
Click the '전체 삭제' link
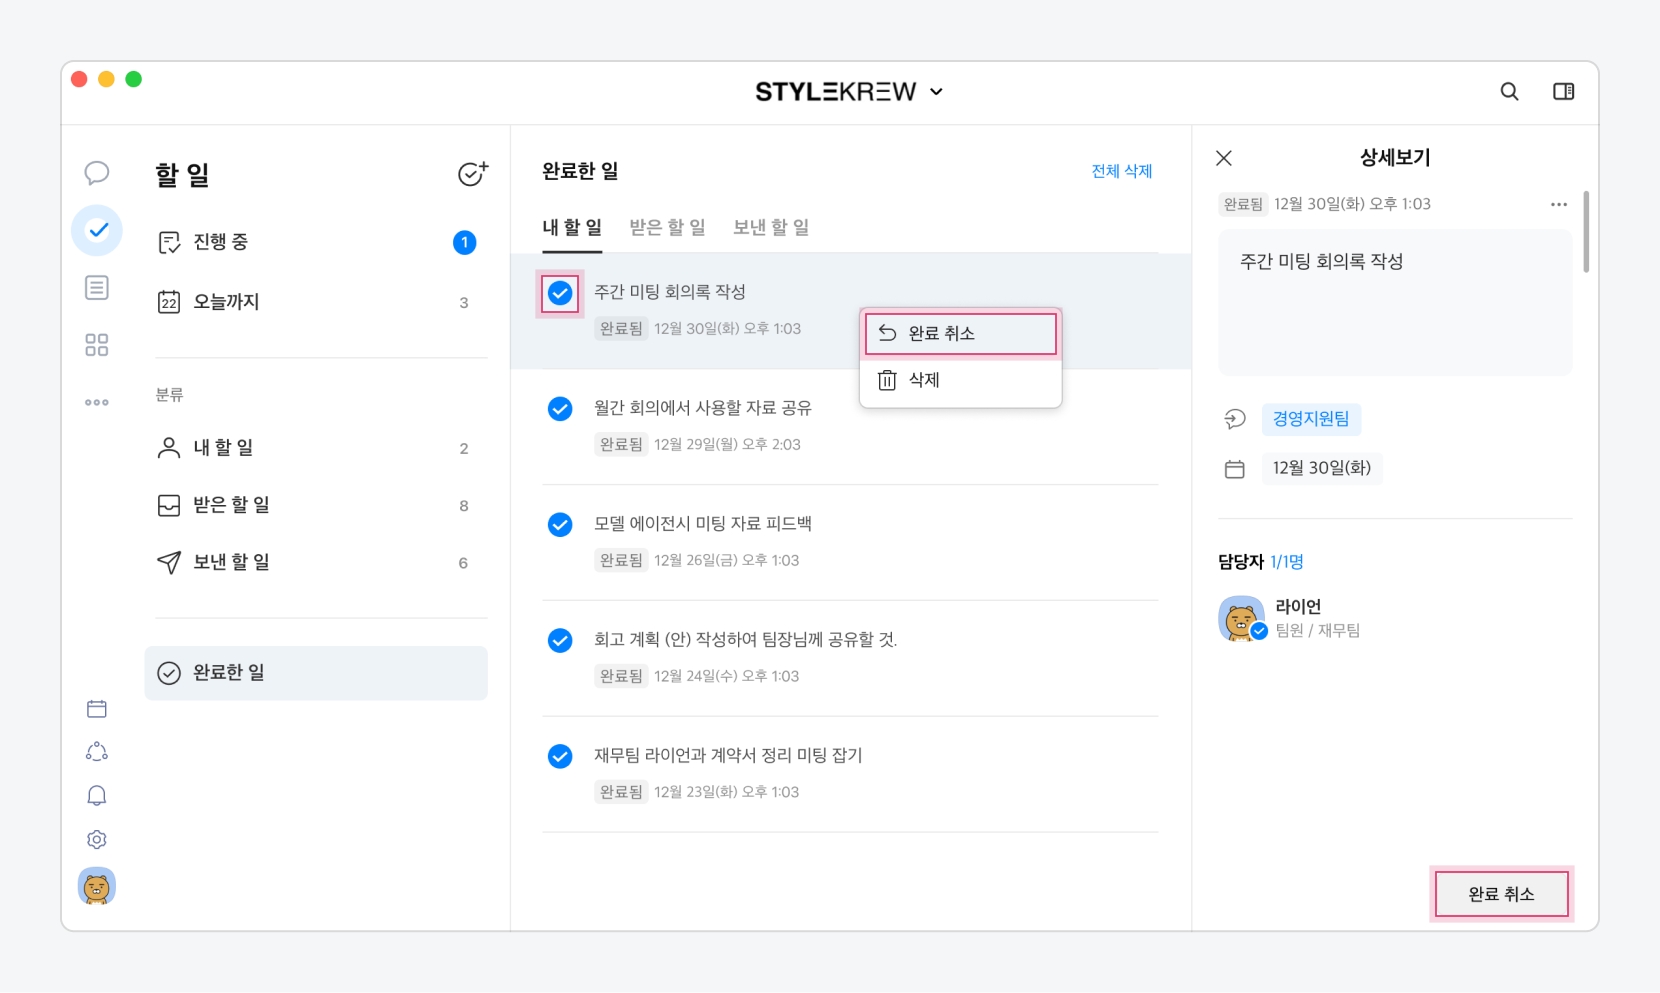1121,171
